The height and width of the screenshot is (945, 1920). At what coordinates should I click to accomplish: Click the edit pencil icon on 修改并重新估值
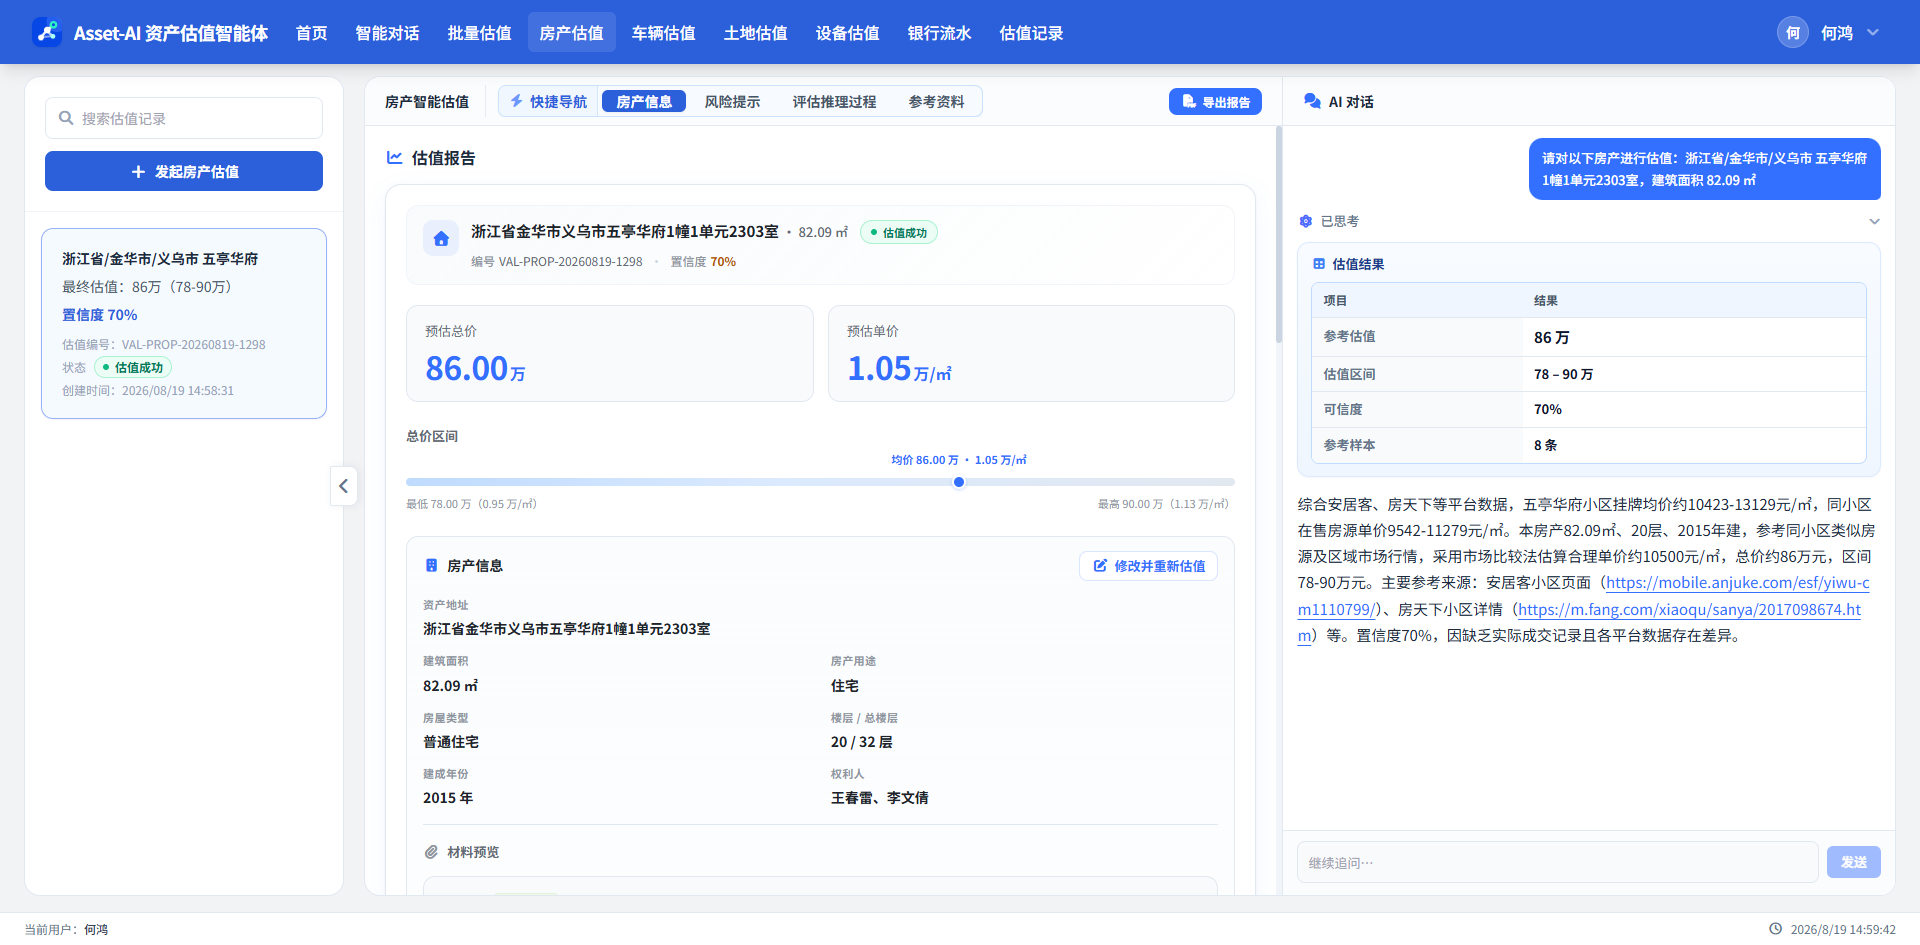1100,566
